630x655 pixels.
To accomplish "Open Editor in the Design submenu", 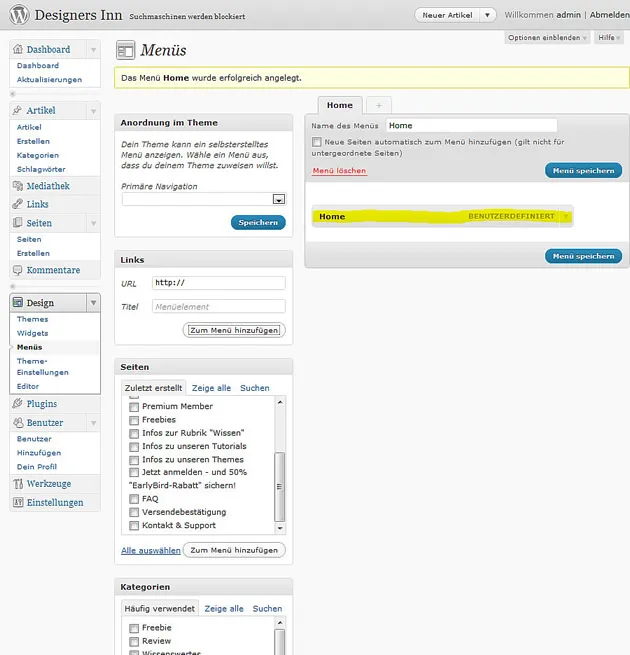I will pyautogui.click(x=28, y=386).
